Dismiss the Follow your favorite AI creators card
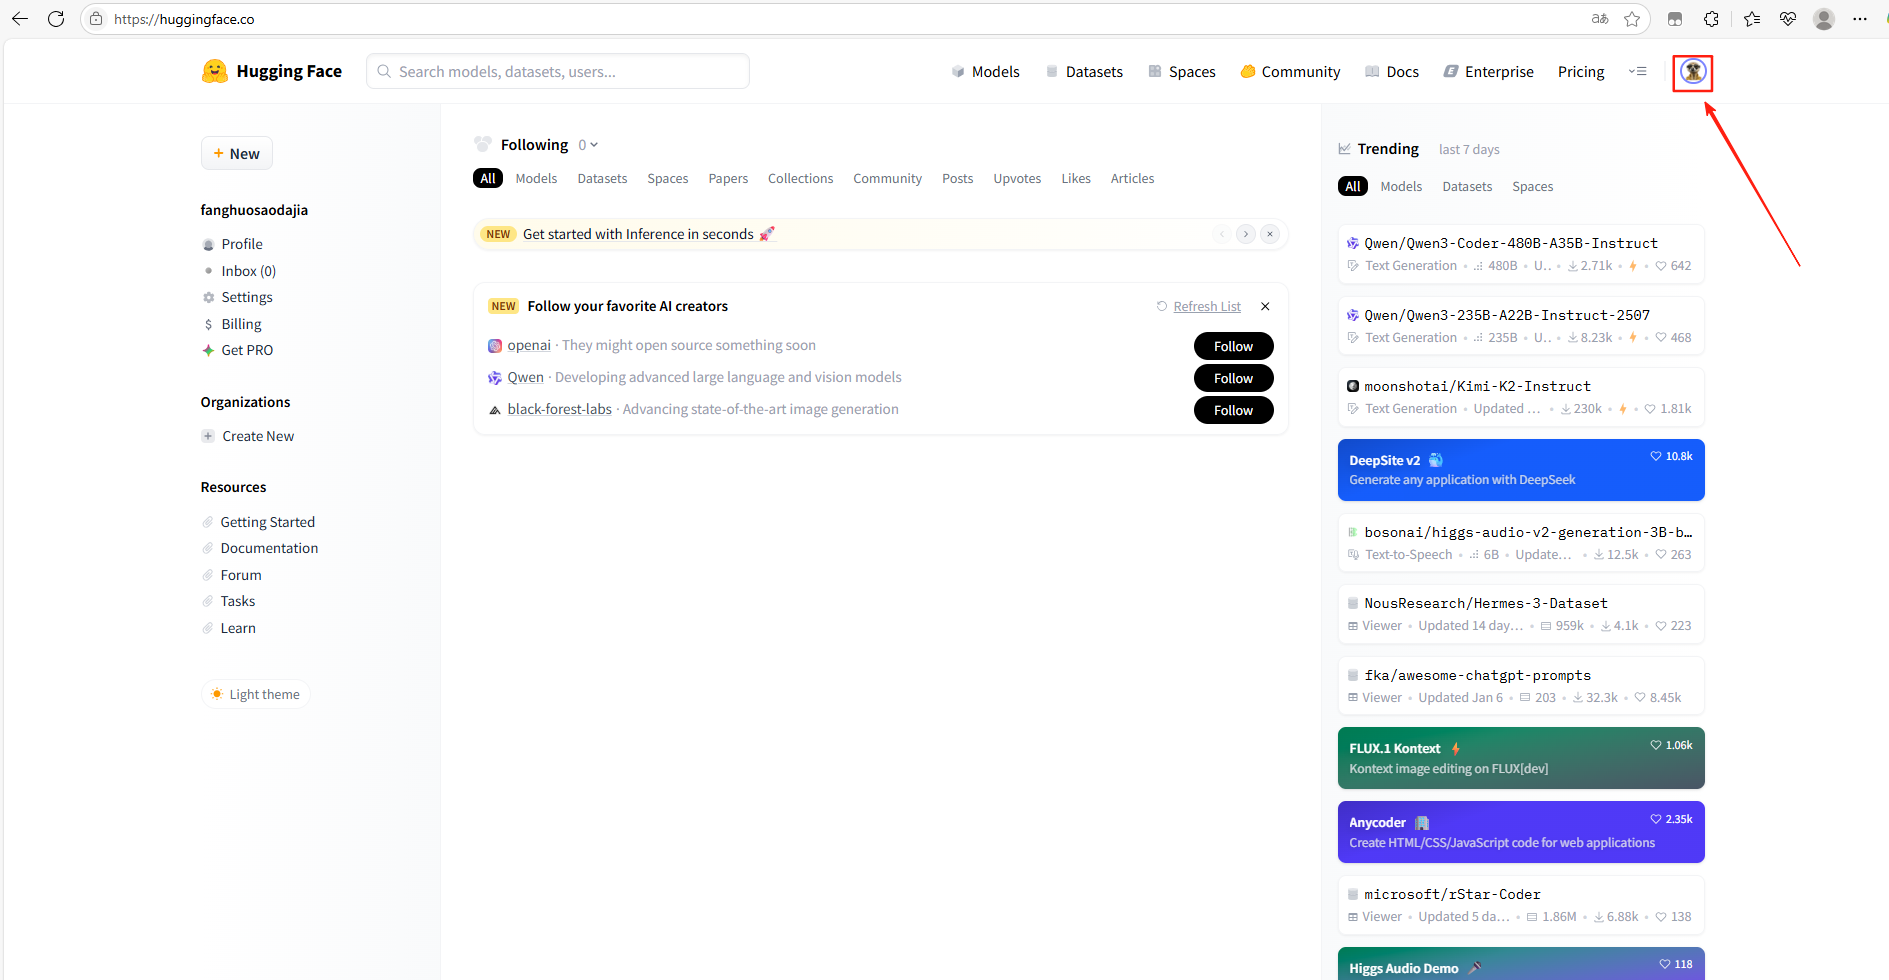Screen dimensions: 1889x980 (1265, 306)
